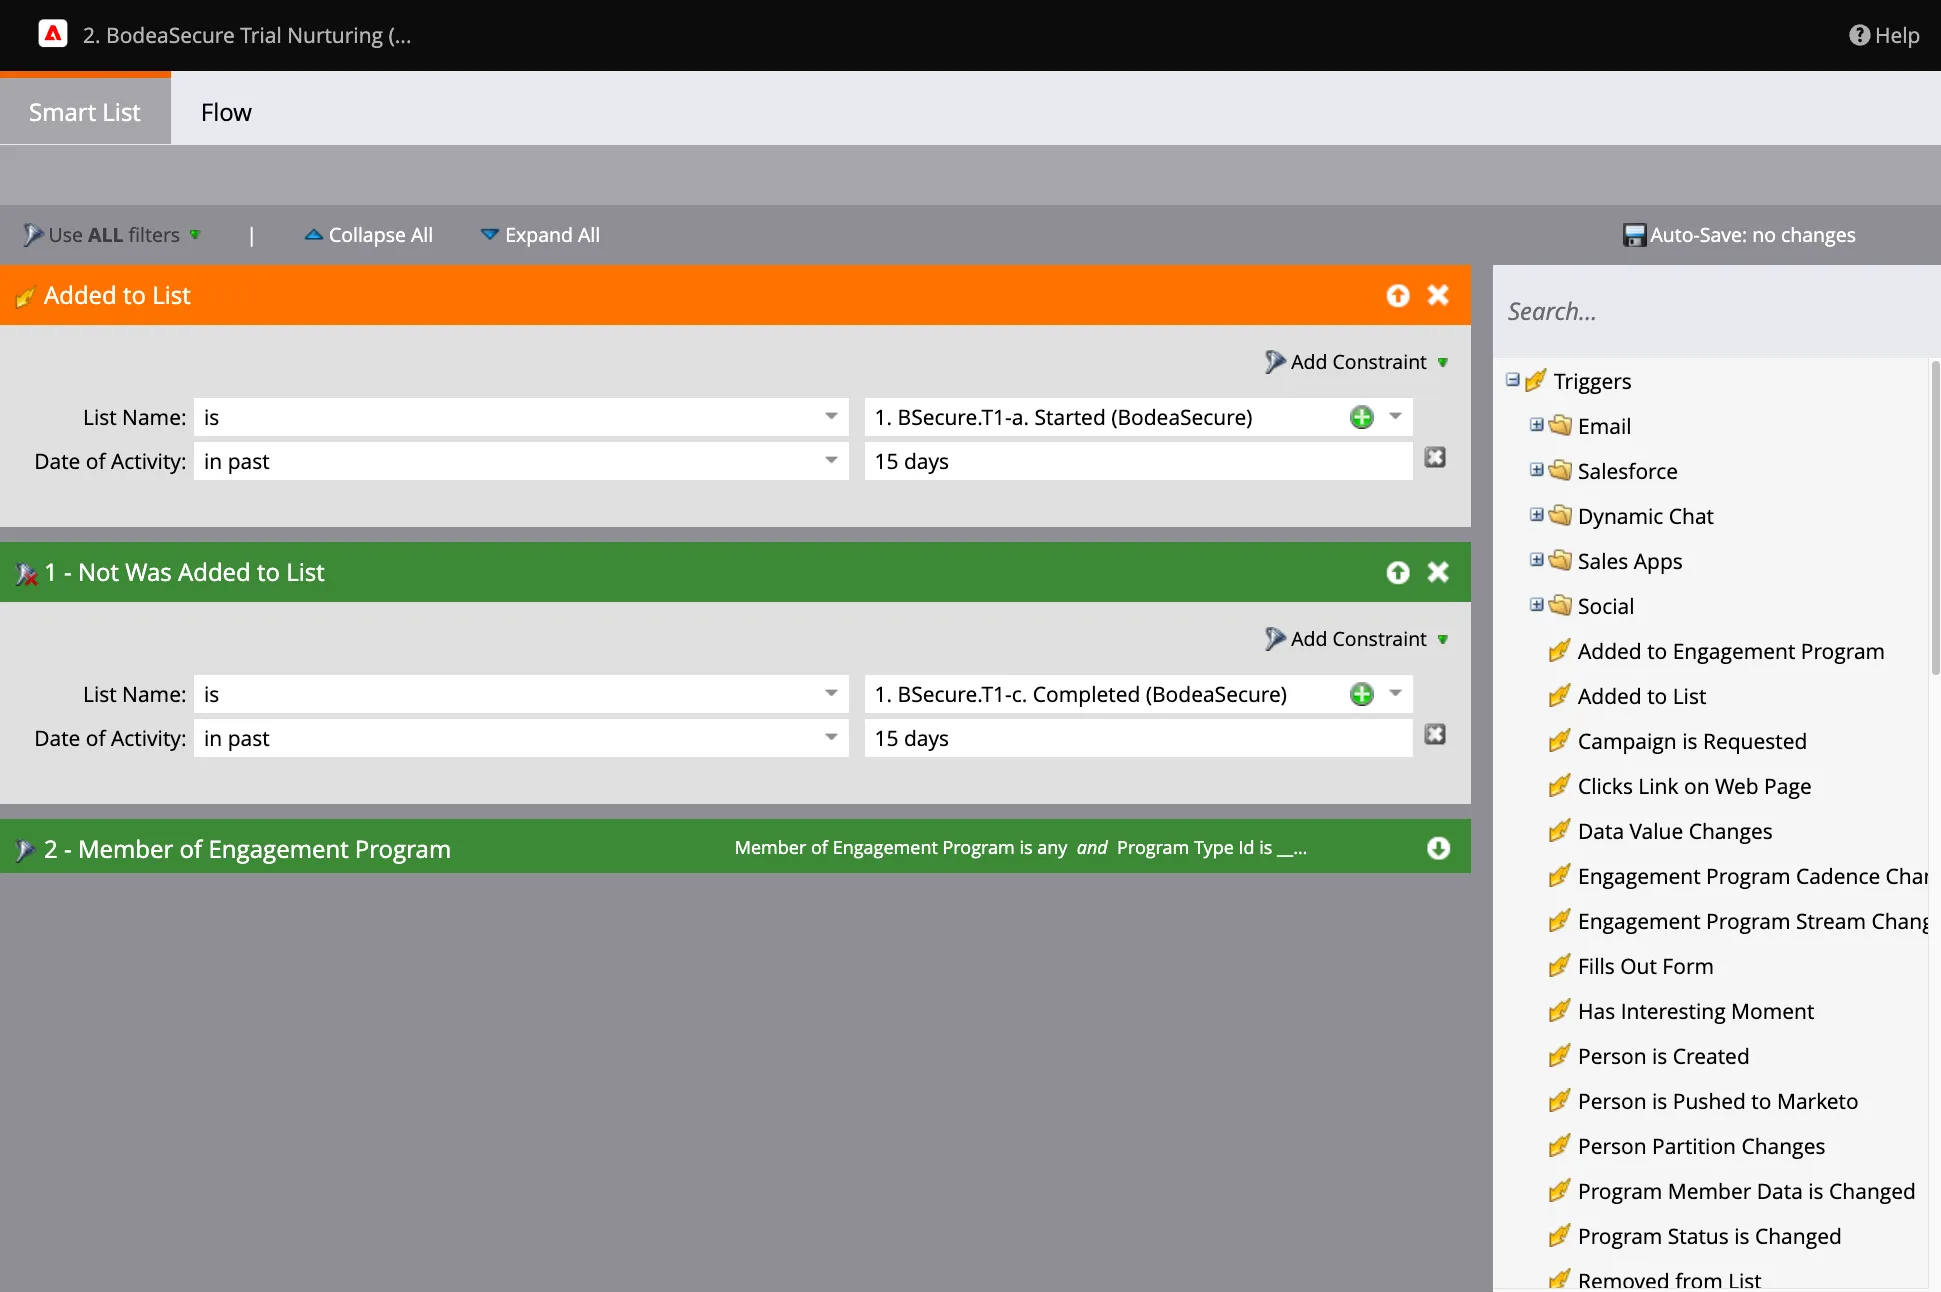Click the Person is Created trigger icon

(1559, 1056)
